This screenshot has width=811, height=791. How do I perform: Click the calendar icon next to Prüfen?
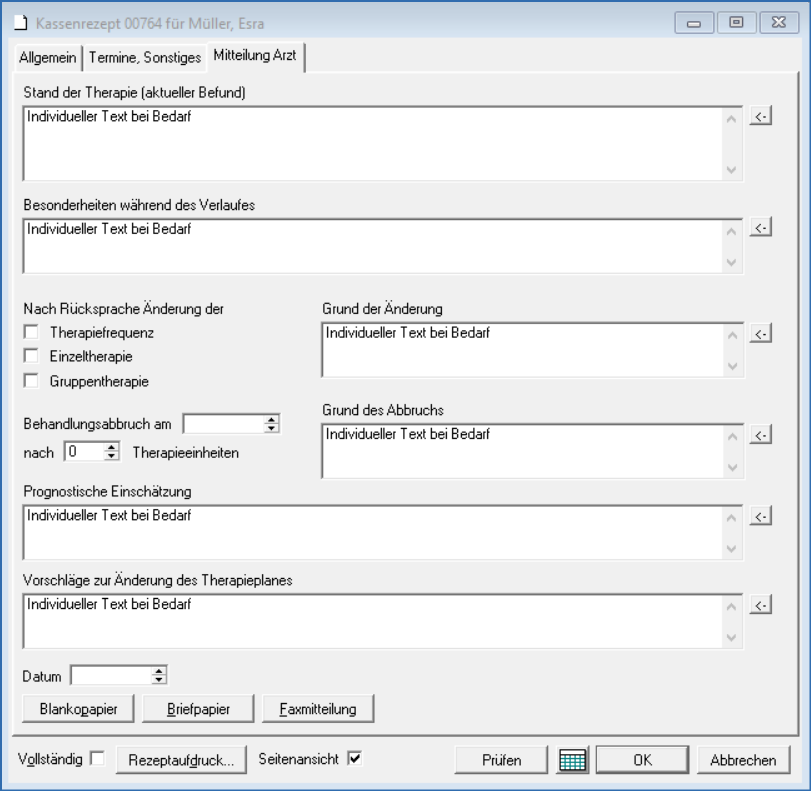point(573,760)
